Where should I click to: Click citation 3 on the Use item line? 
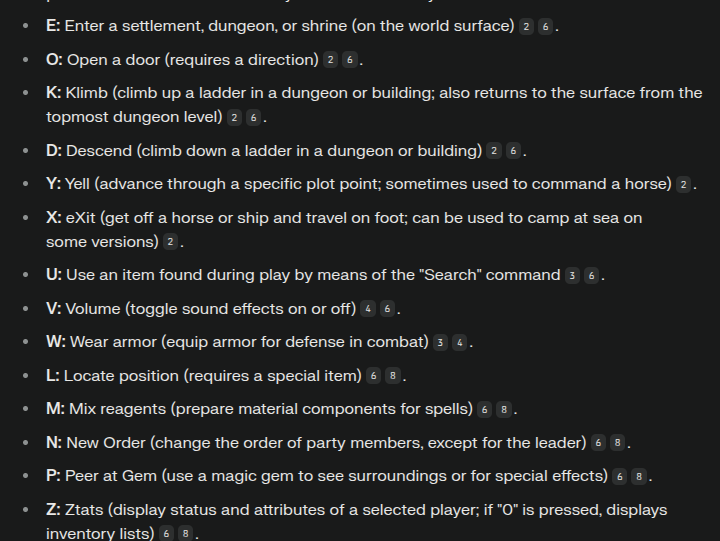click(x=572, y=276)
